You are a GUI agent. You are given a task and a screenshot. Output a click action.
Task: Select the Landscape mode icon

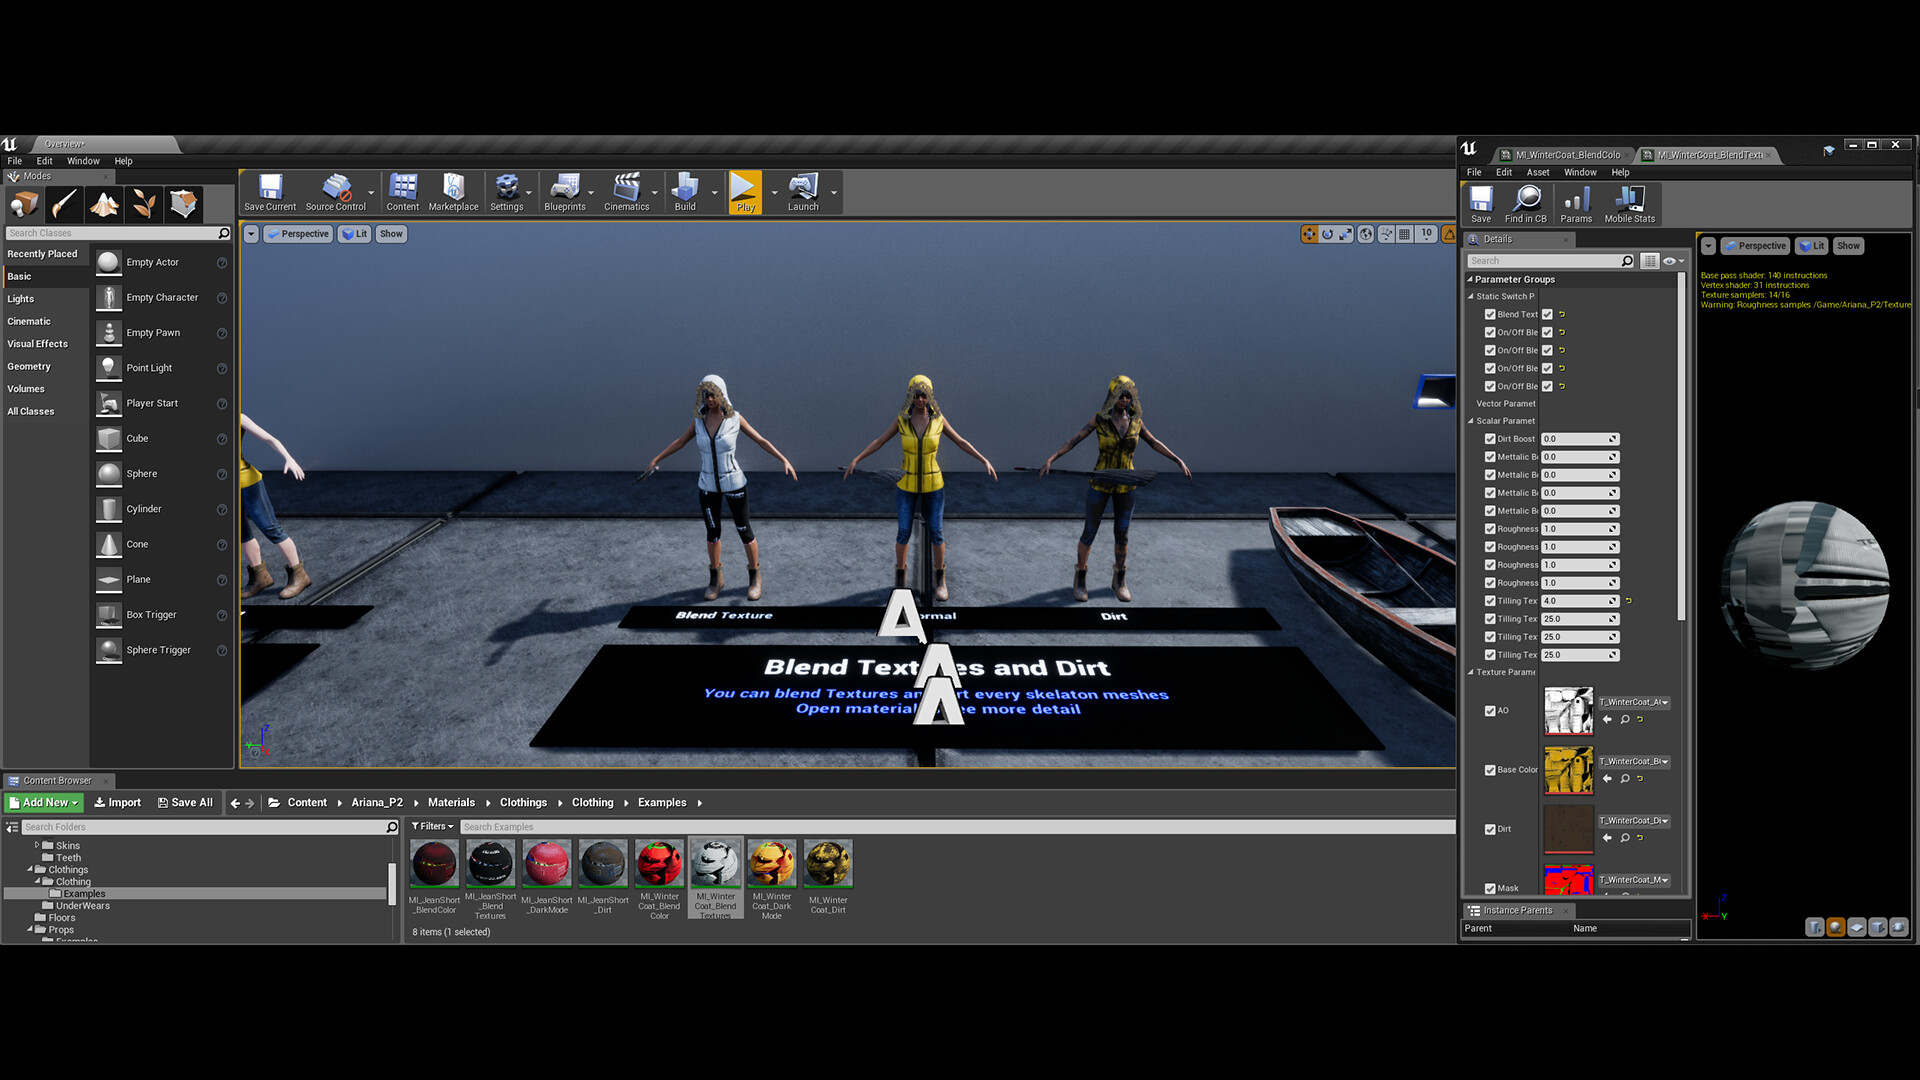104,205
